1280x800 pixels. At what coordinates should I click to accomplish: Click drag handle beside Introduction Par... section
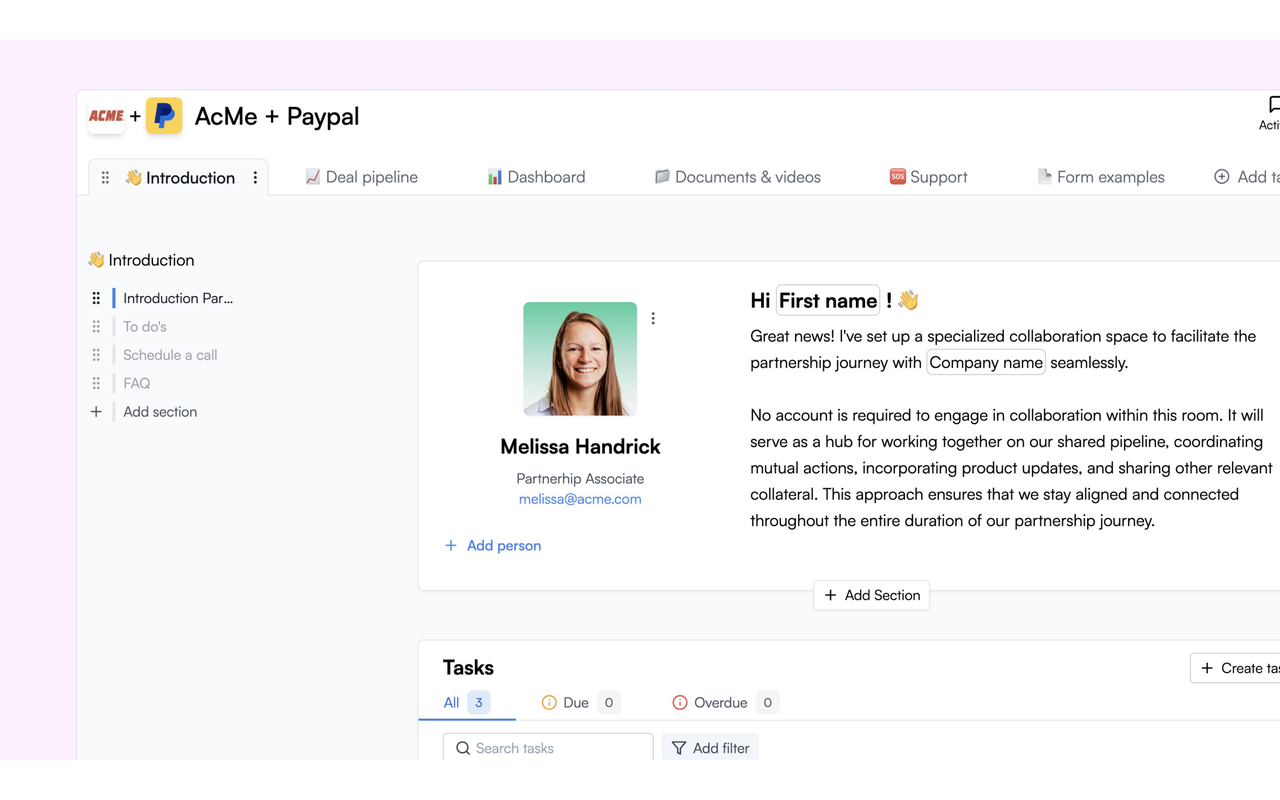[96, 298]
